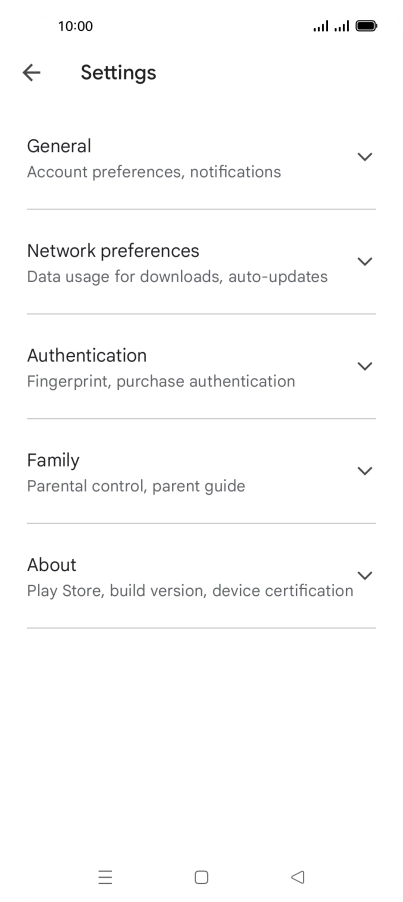Expand the About section chevron
The width and height of the screenshot is (403, 902).
coord(364,575)
